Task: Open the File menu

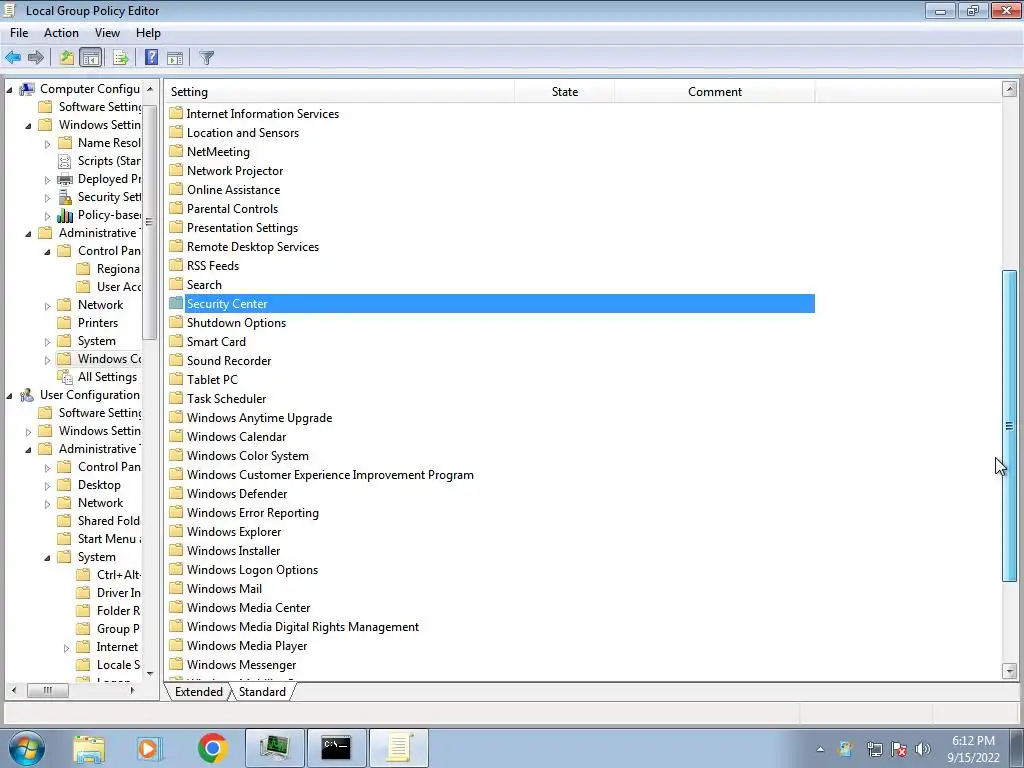Action: [x=19, y=33]
